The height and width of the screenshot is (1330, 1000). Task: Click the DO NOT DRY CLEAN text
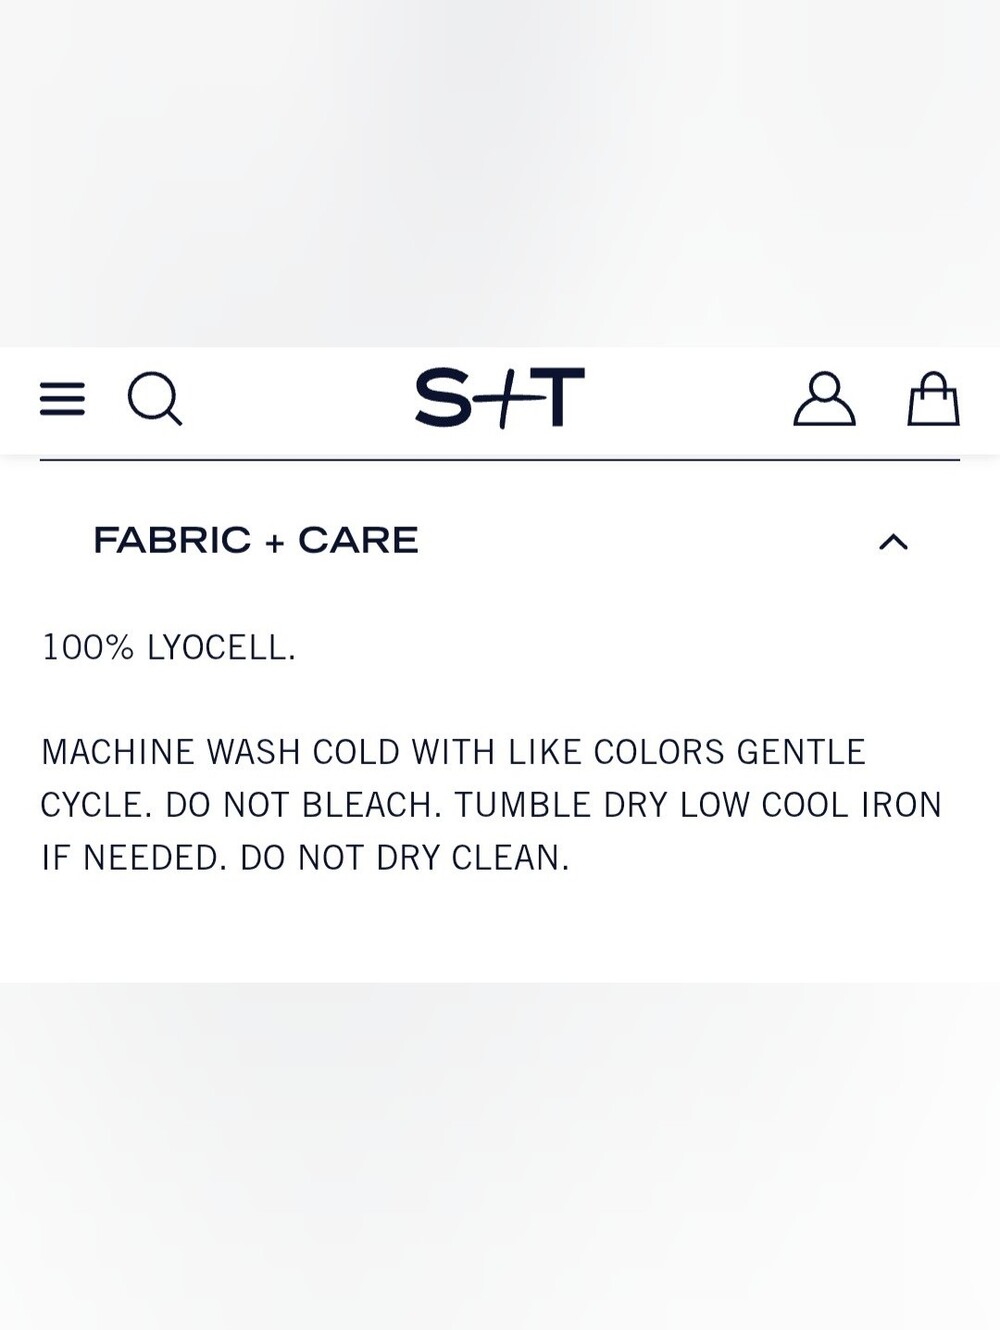click(x=404, y=858)
